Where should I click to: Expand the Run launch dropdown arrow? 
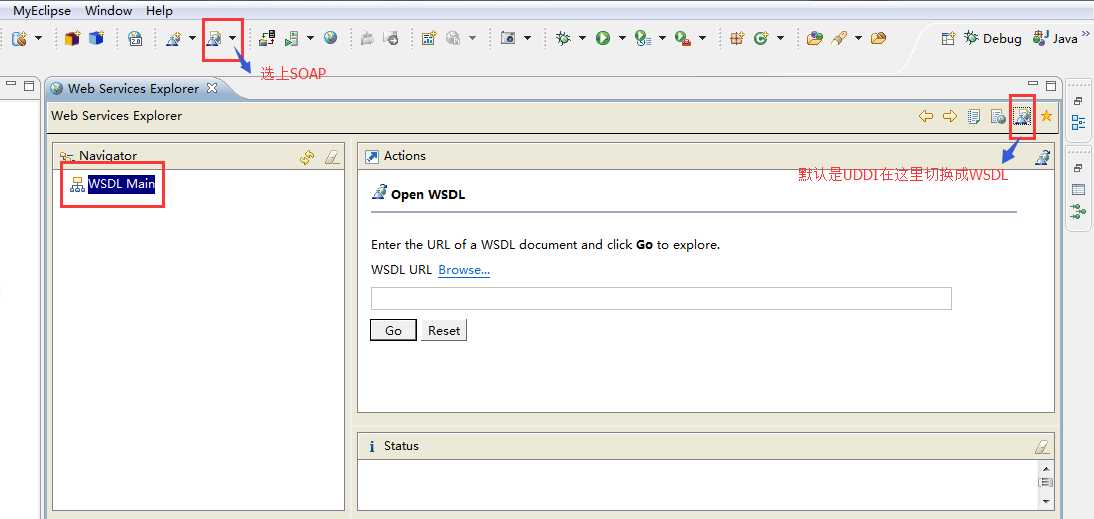tap(622, 38)
